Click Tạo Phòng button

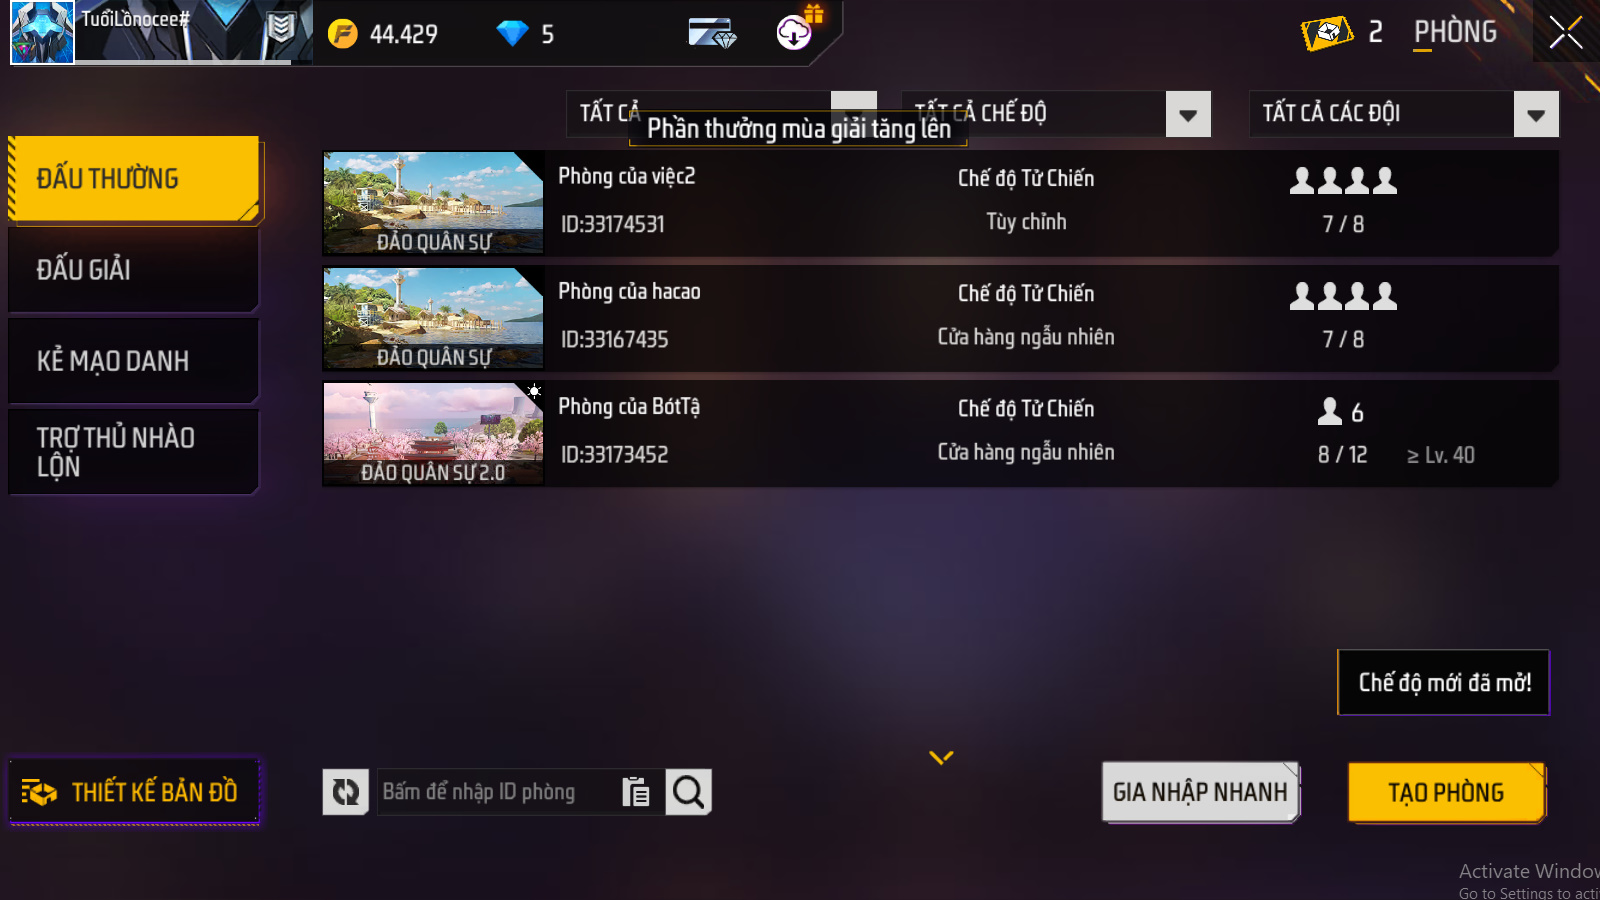coord(1446,792)
